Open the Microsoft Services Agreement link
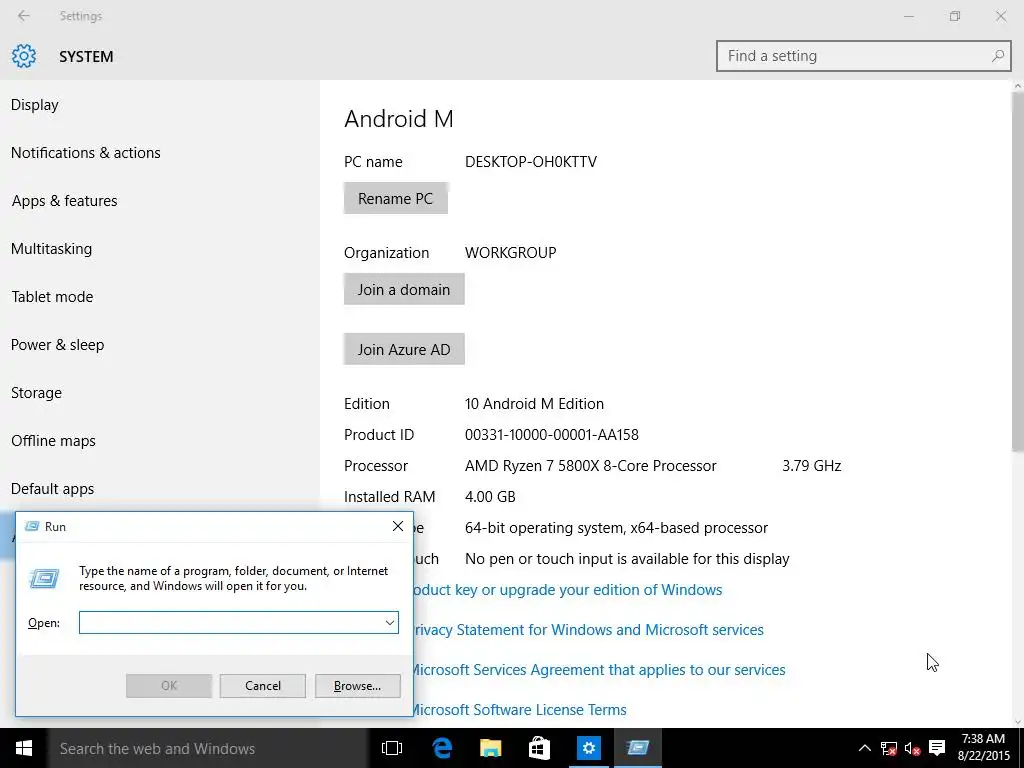1024x768 pixels. click(600, 669)
